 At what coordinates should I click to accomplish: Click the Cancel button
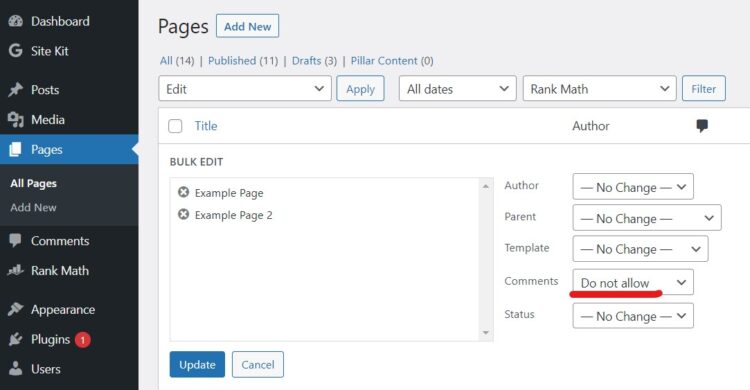point(258,364)
